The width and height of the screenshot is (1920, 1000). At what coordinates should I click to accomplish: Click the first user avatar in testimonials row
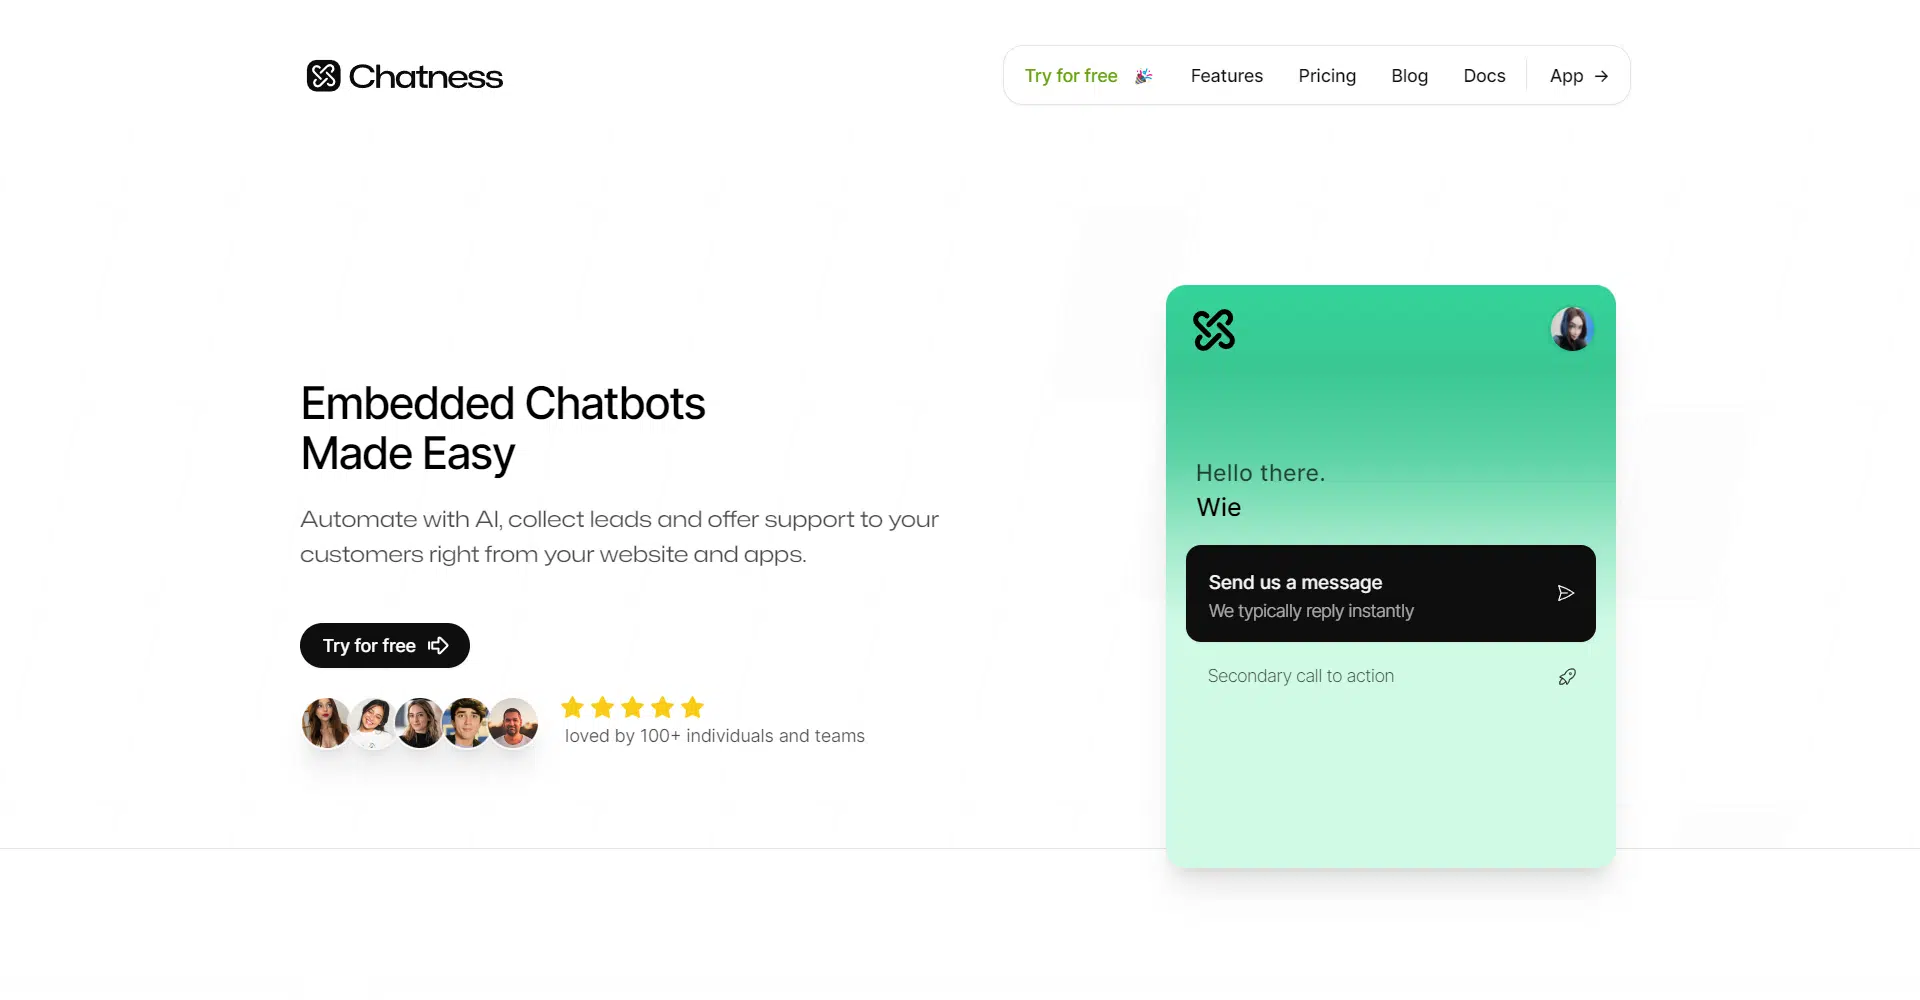tap(325, 723)
